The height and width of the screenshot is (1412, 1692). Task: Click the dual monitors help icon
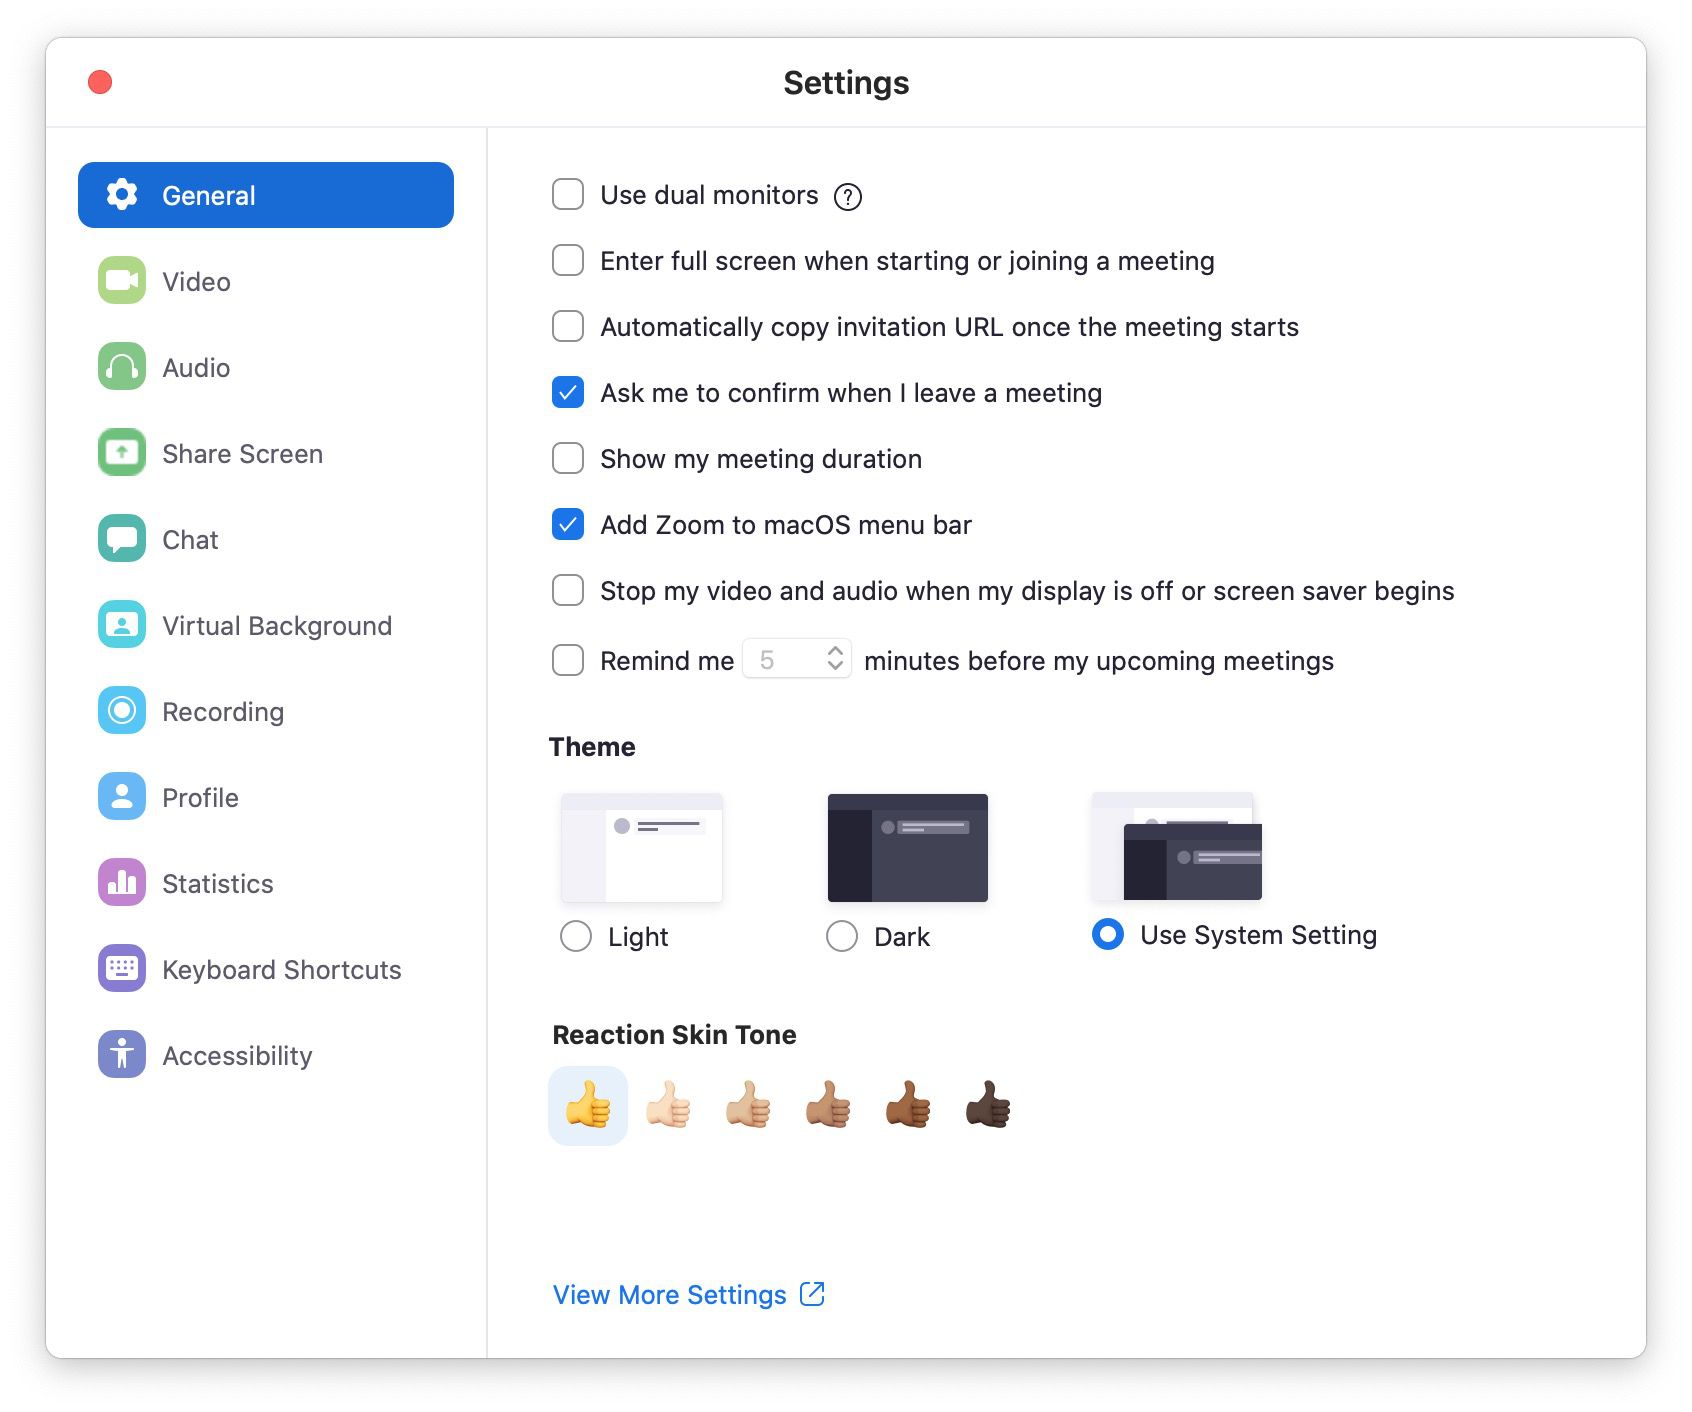click(848, 197)
